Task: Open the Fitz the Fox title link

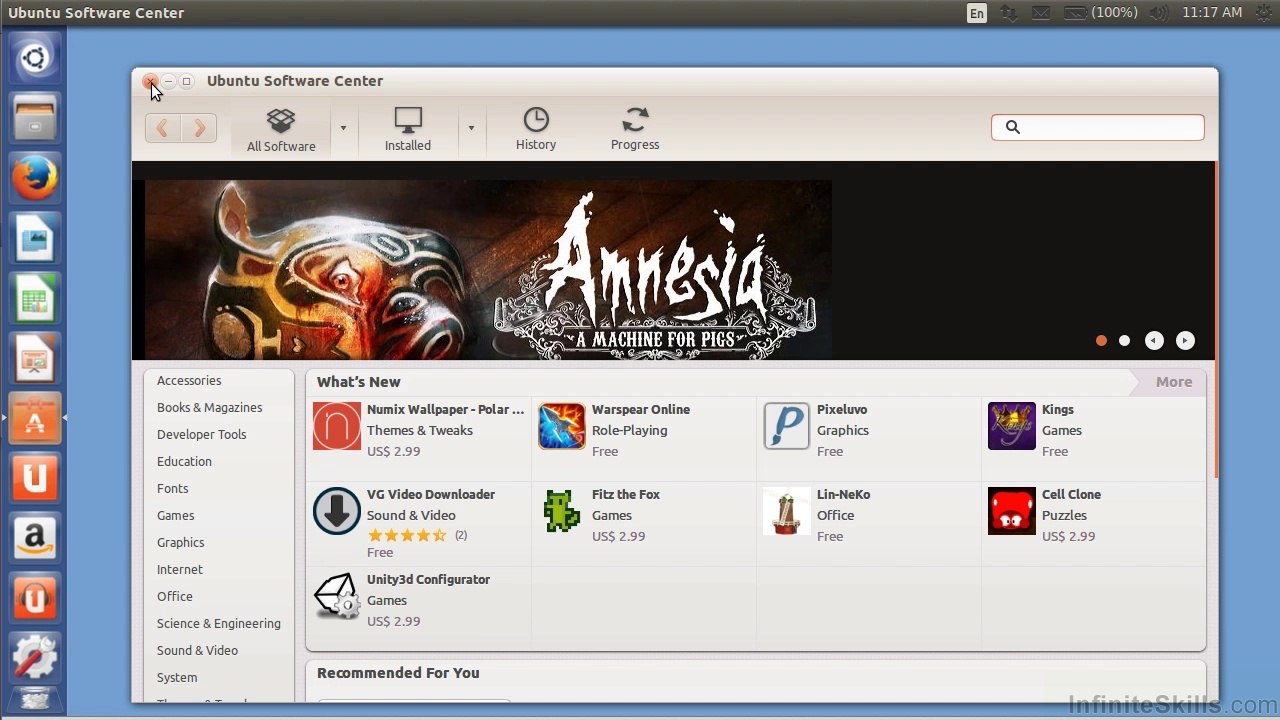Action: 626,495
